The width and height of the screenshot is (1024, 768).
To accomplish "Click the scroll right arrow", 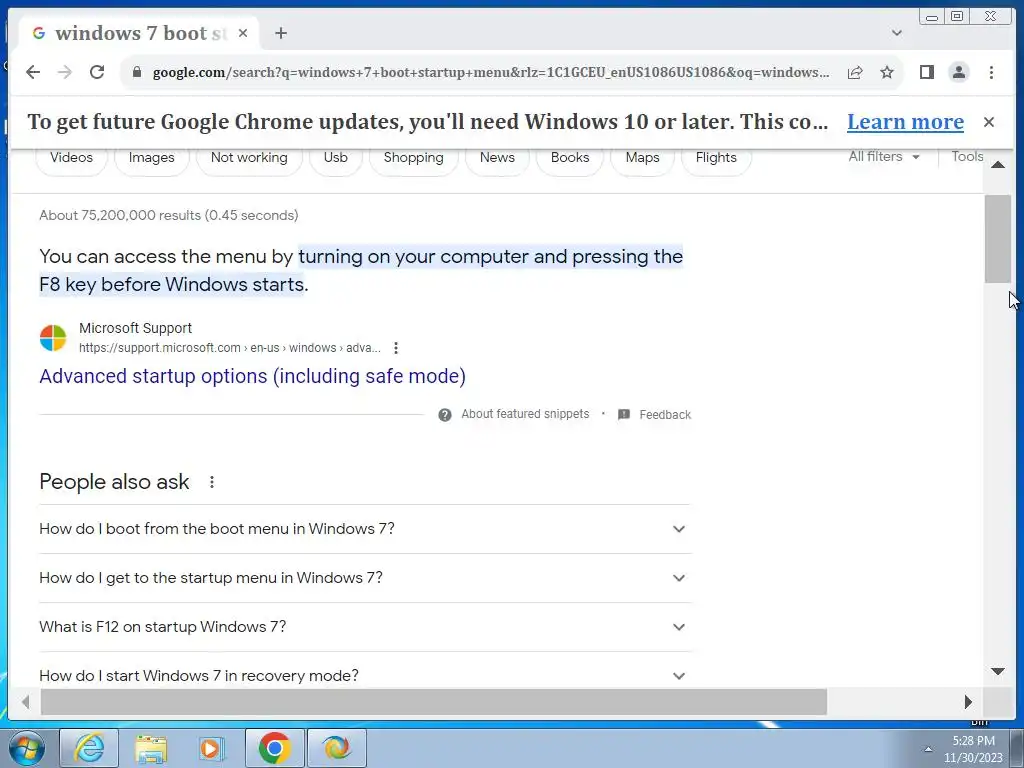I will [x=968, y=702].
